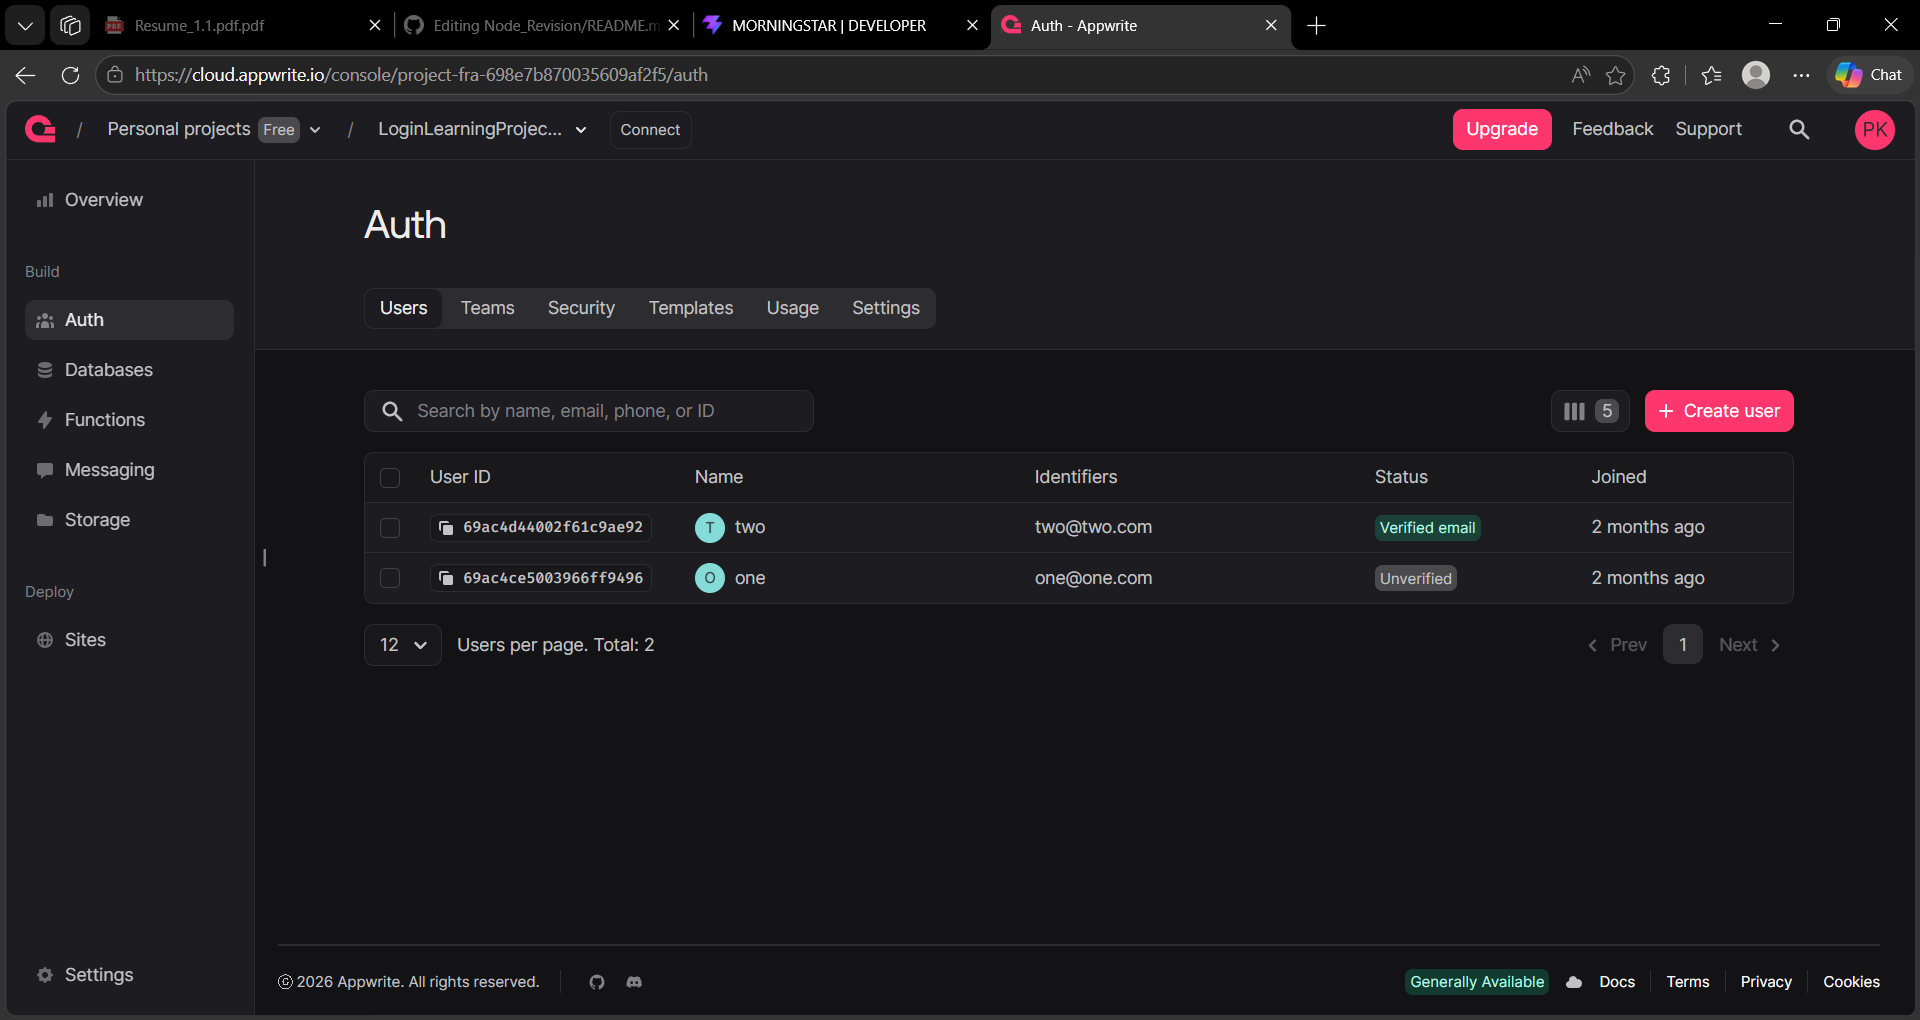1920x1020 pixels.
Task: Open Databases in the sidebar
Action: coord(129,370)
